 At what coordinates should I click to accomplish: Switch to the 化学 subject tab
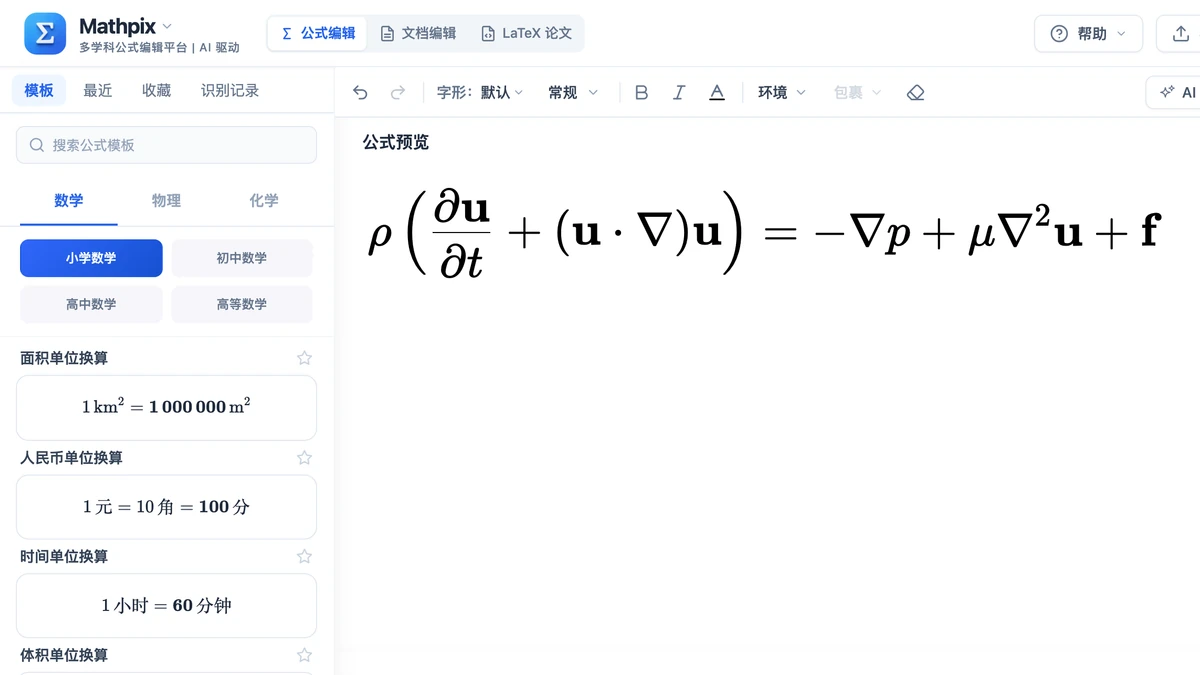[x=264, y=201]
